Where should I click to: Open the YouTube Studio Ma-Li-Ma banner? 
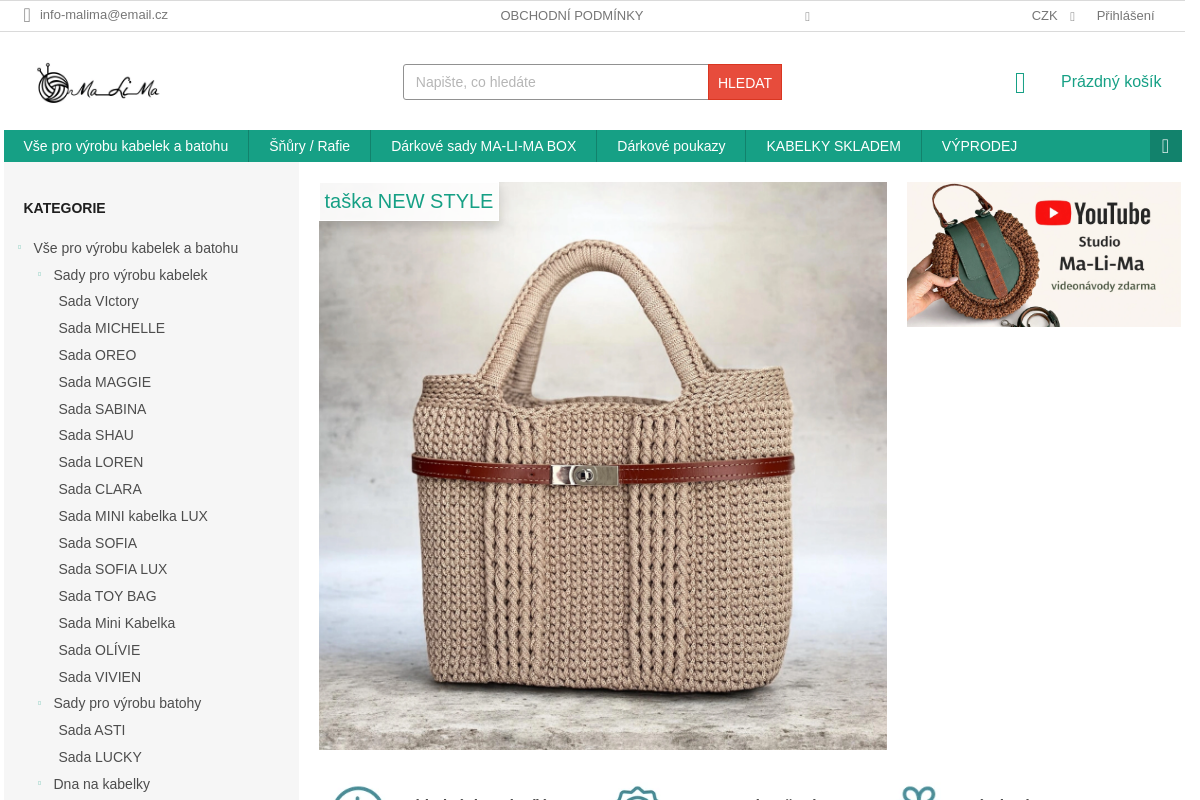[1043, 254]
